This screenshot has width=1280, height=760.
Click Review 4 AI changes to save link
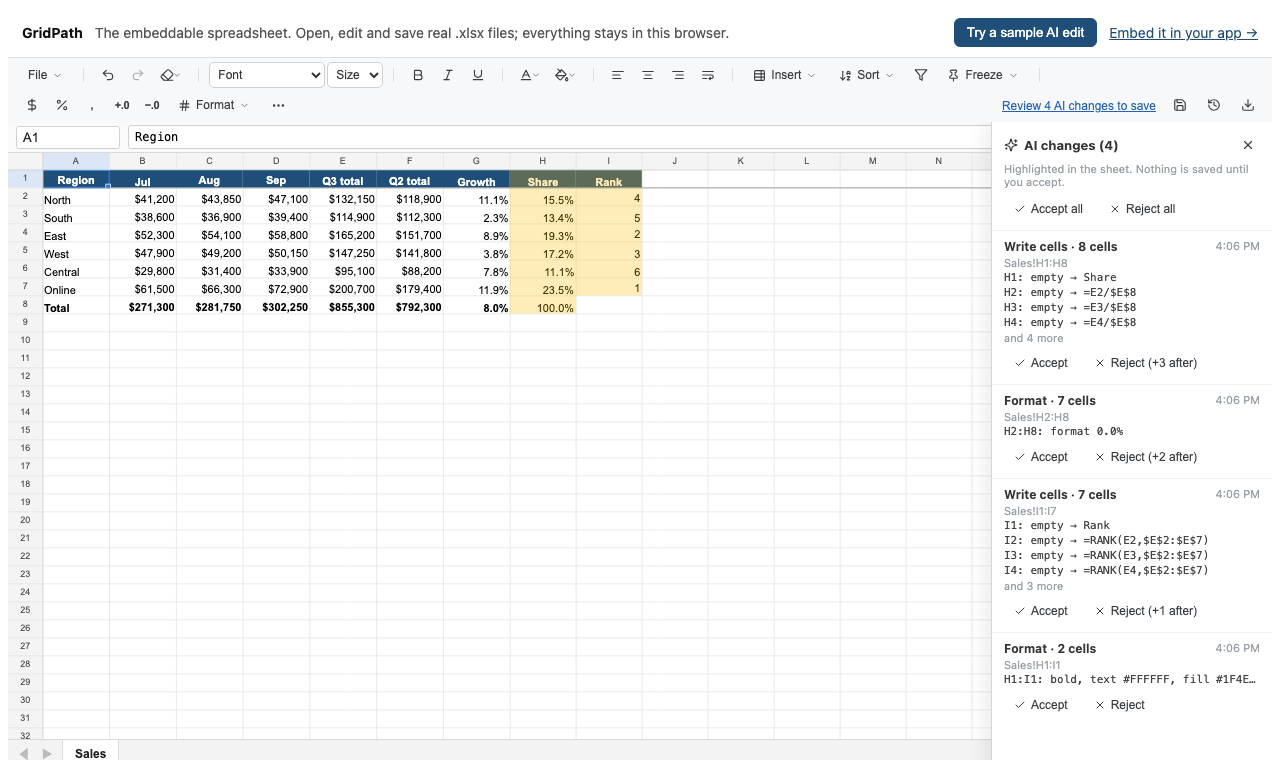click(x=1079, y=106)
